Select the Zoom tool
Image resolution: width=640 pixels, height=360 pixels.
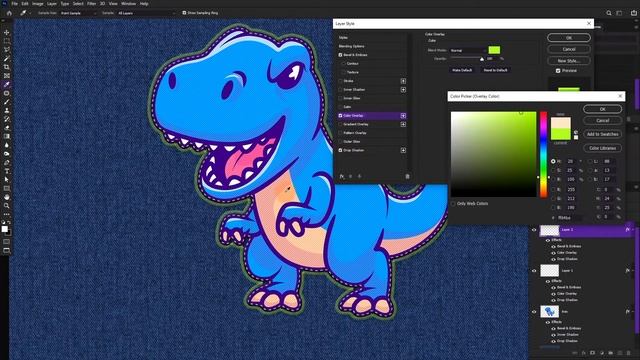tap(7, 206)
